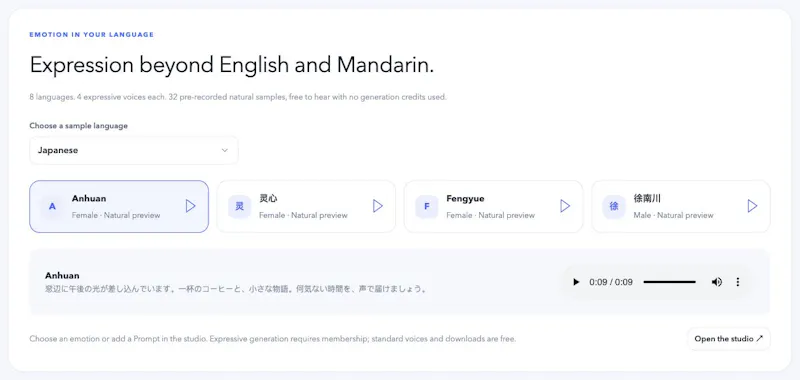Play the 灵心 voice preview
The height and width of the screenshot is (380, 800).
[x=378, y=206]
